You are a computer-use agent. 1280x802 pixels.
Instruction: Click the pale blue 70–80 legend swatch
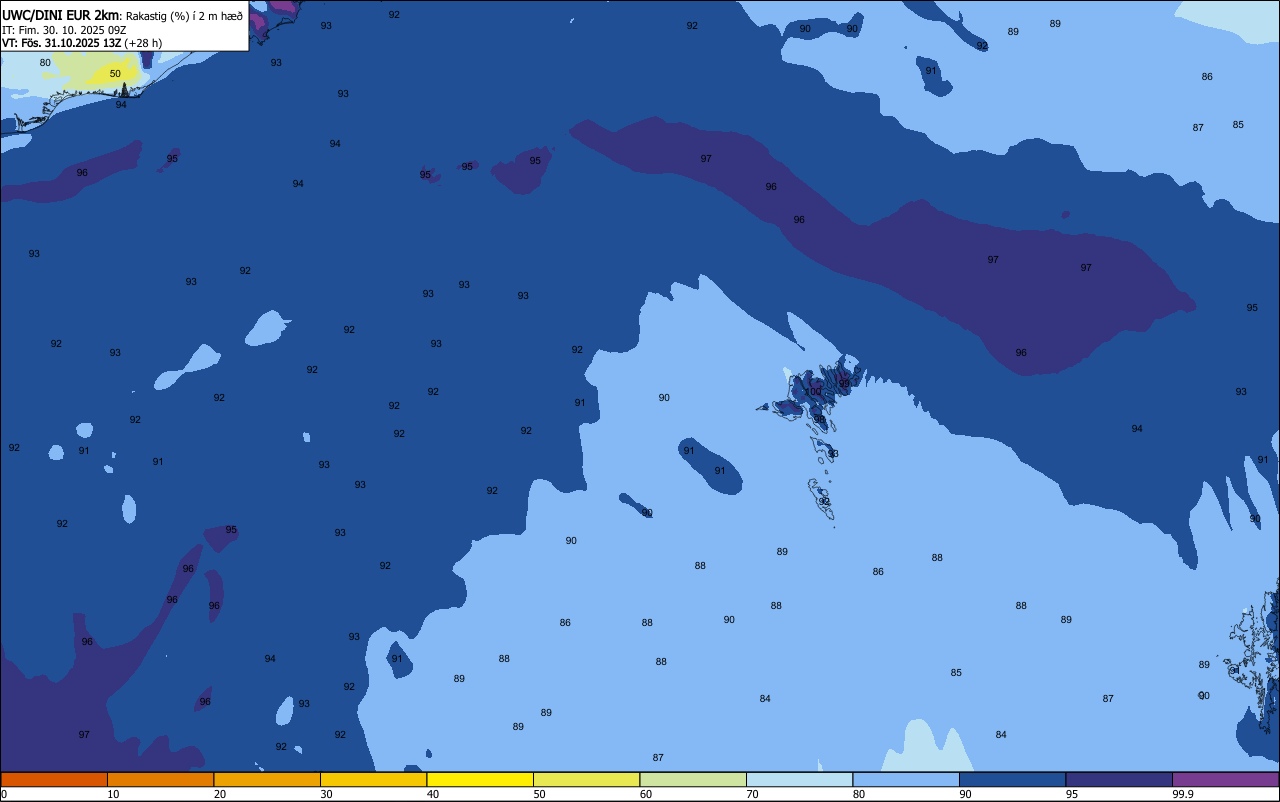[x=799, y=779]
